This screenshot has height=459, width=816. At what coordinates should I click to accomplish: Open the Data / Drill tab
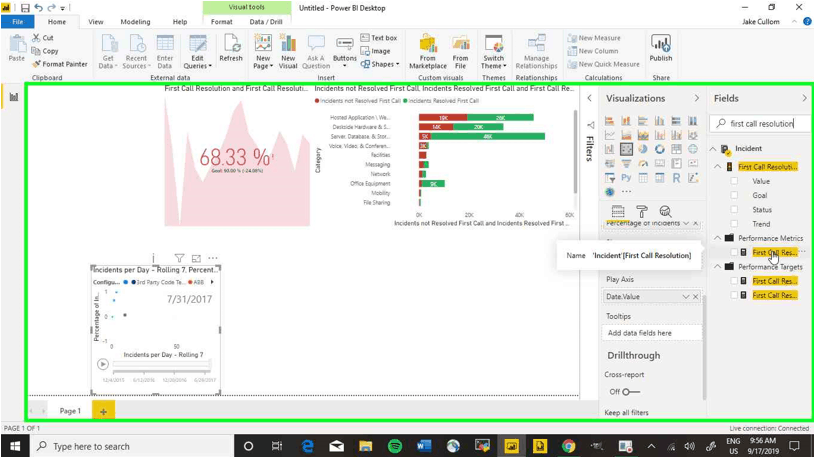tap(266, 22)
